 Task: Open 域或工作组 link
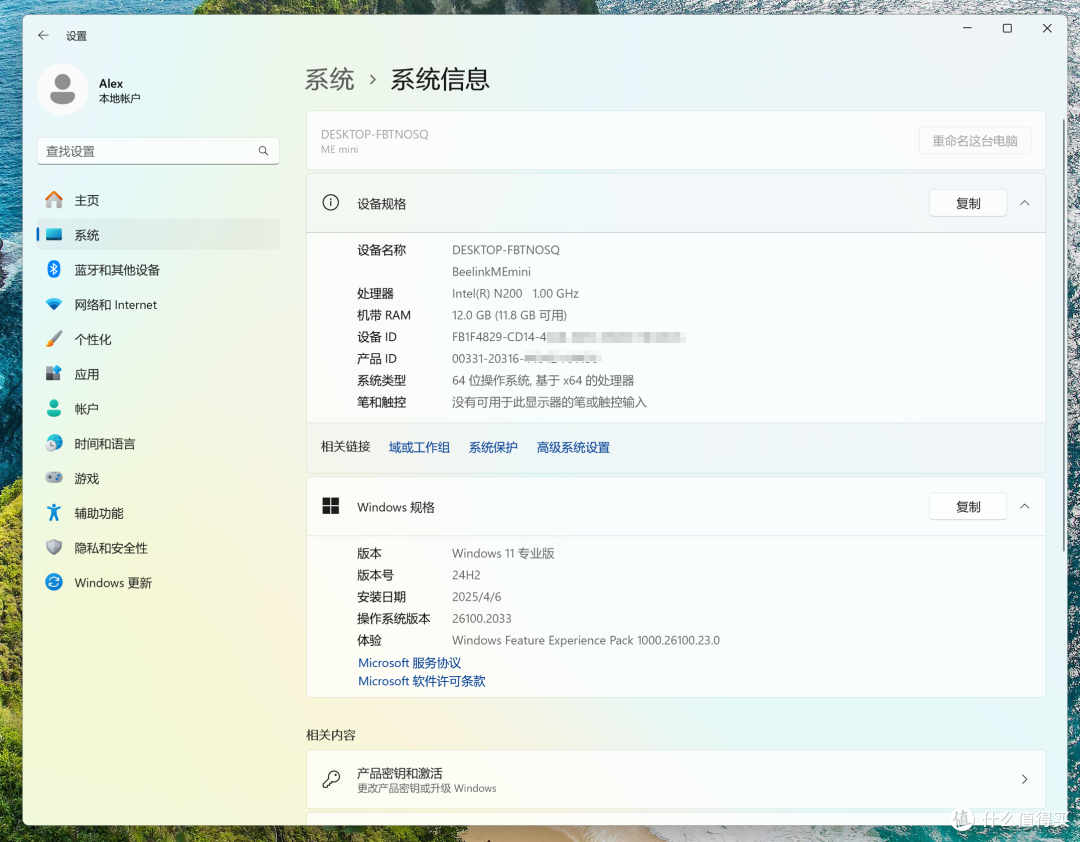[x=419, y=447]
